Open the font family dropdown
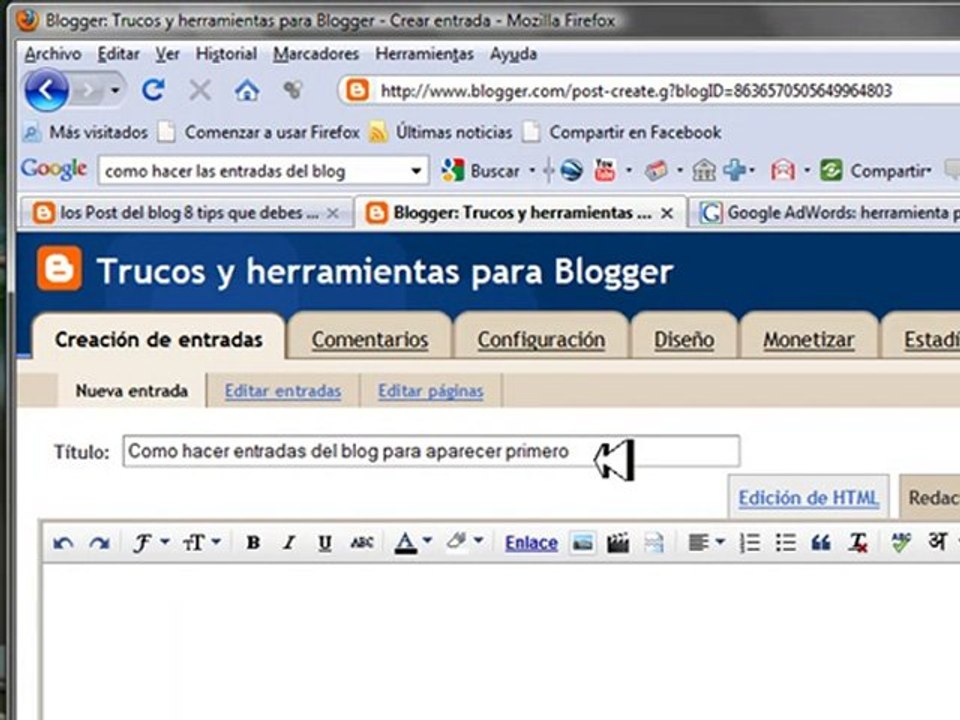This screenshot has width=960, height=720. 151,542
